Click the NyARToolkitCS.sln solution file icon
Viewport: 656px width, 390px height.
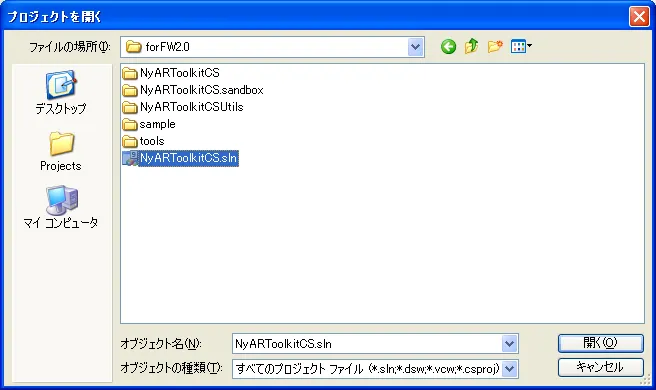[130, 158]
